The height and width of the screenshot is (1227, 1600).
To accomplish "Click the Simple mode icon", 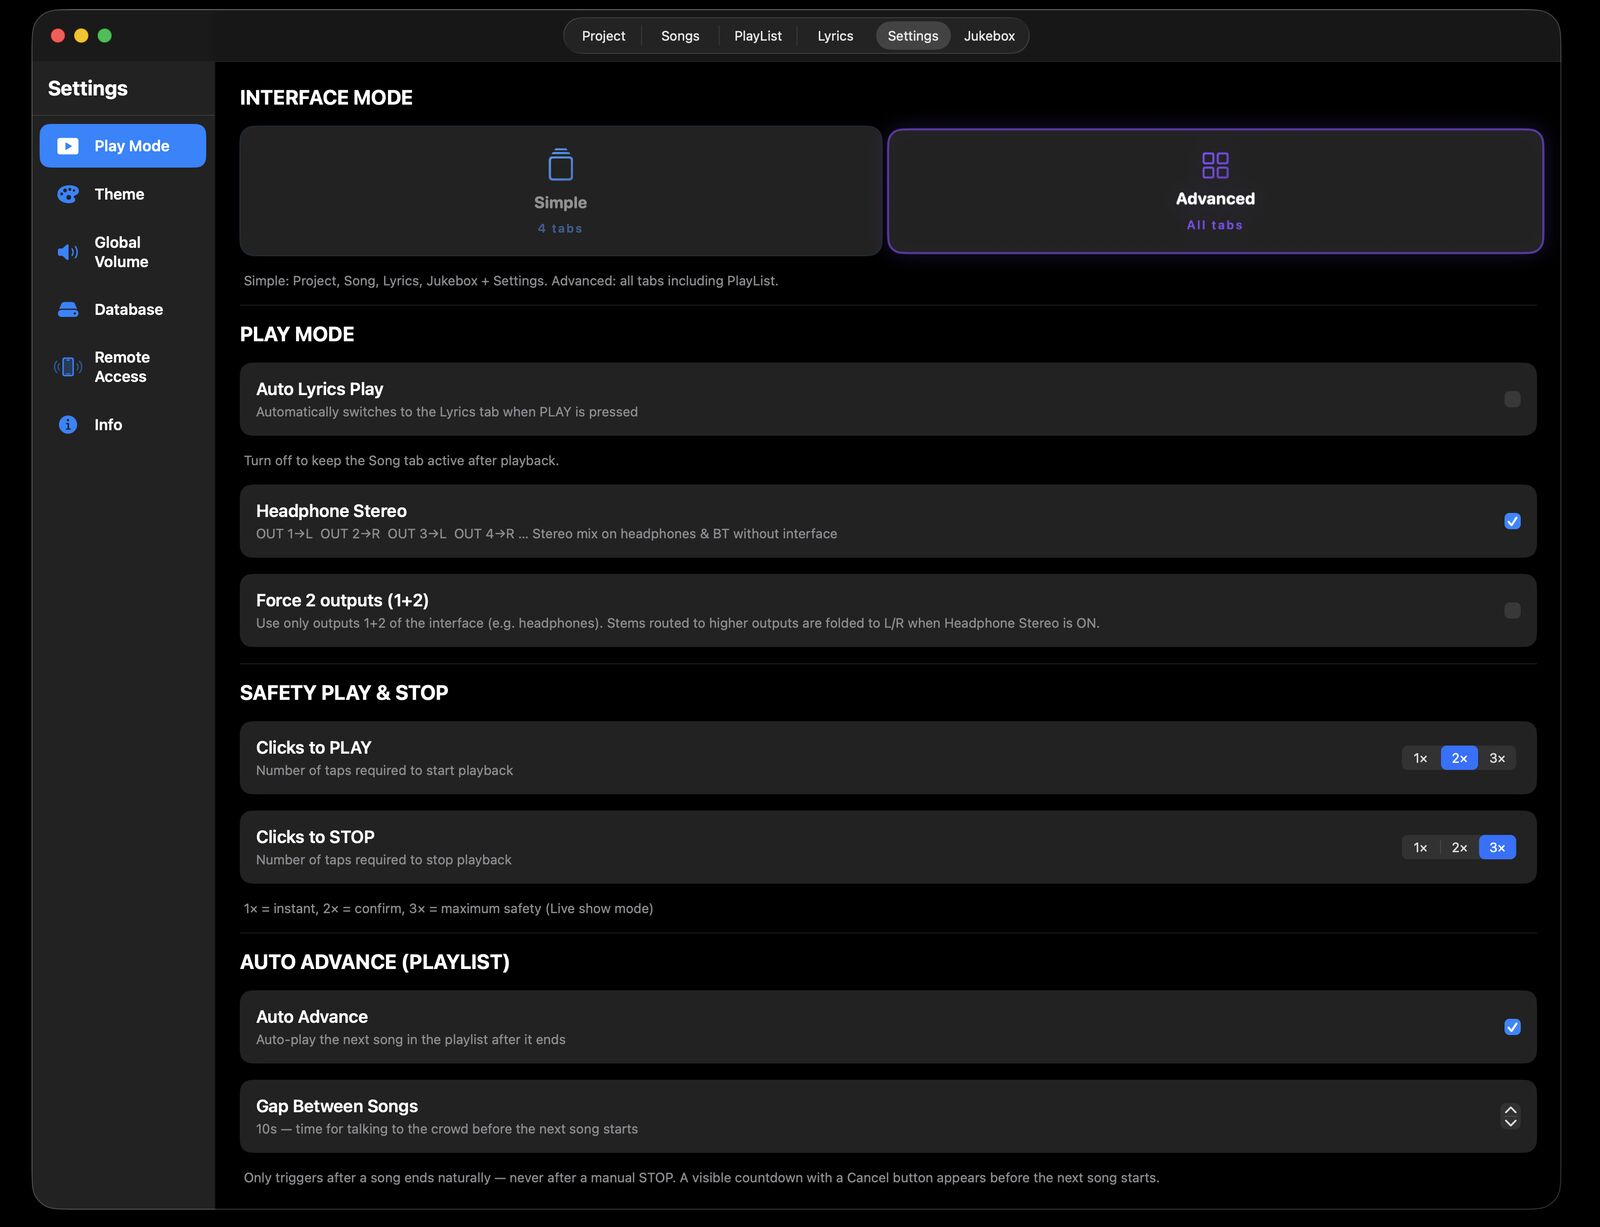I will (x=561, y=165).
